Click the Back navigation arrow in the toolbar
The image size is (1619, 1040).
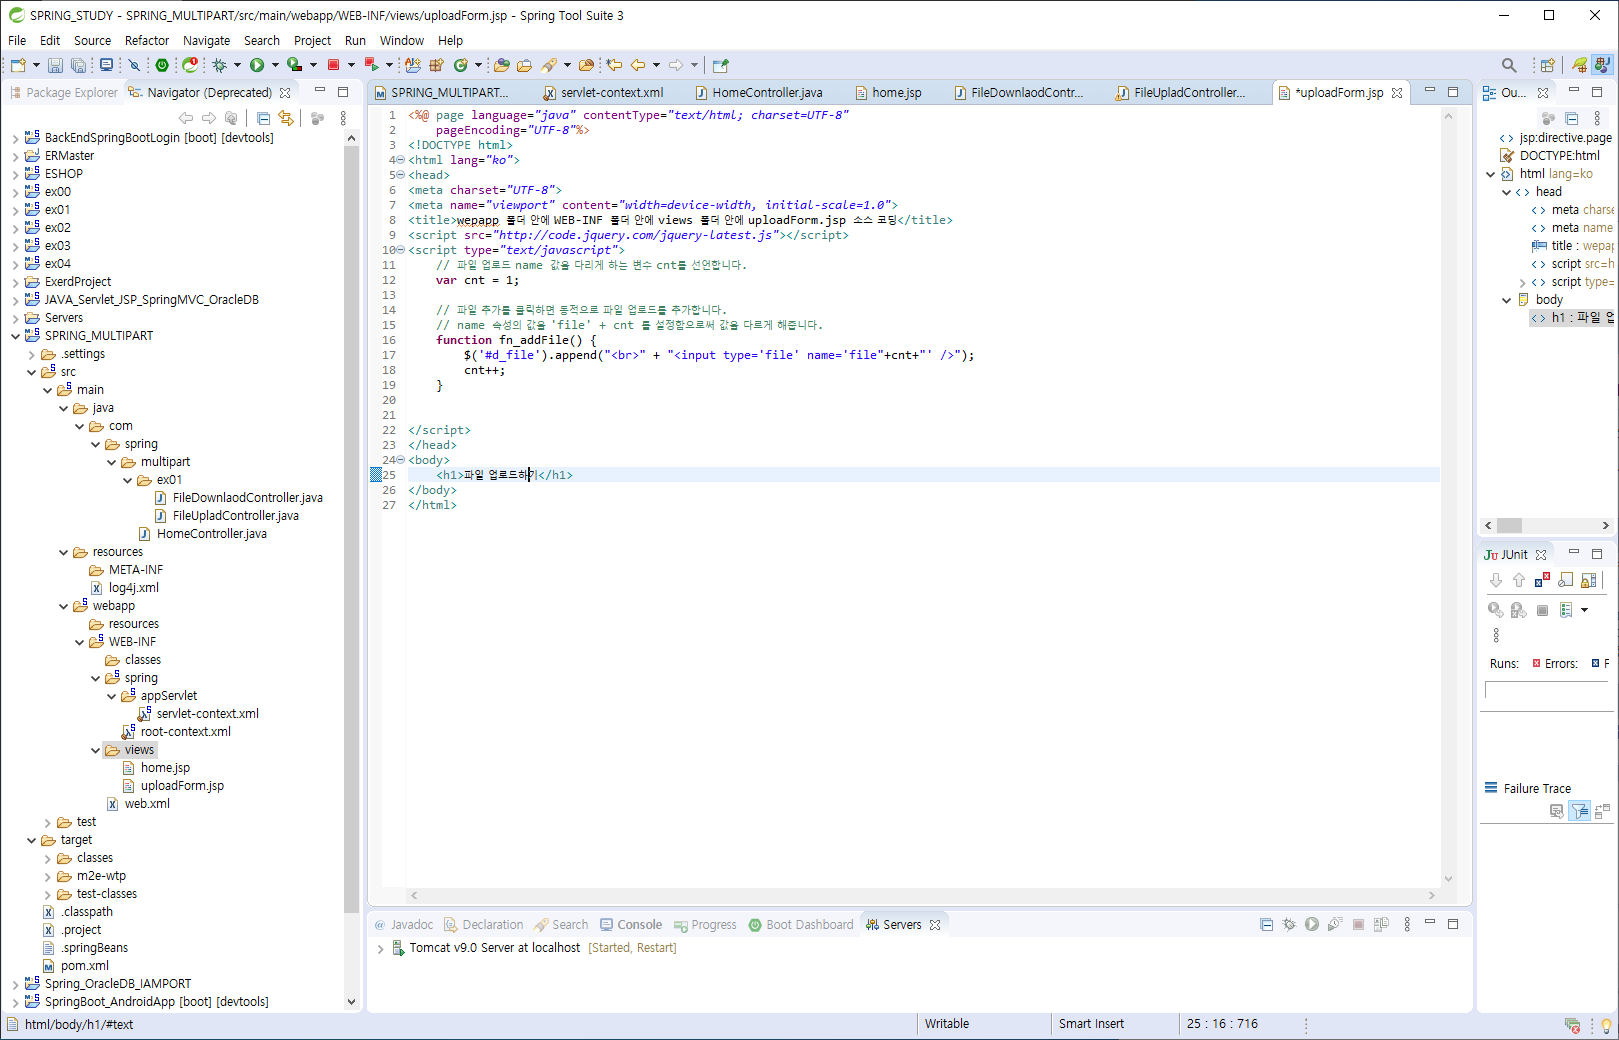point(638,65)
